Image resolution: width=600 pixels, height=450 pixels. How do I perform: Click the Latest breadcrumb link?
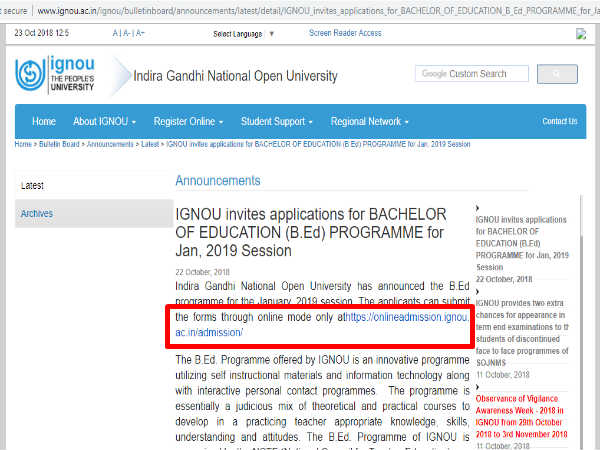(150, 144)
